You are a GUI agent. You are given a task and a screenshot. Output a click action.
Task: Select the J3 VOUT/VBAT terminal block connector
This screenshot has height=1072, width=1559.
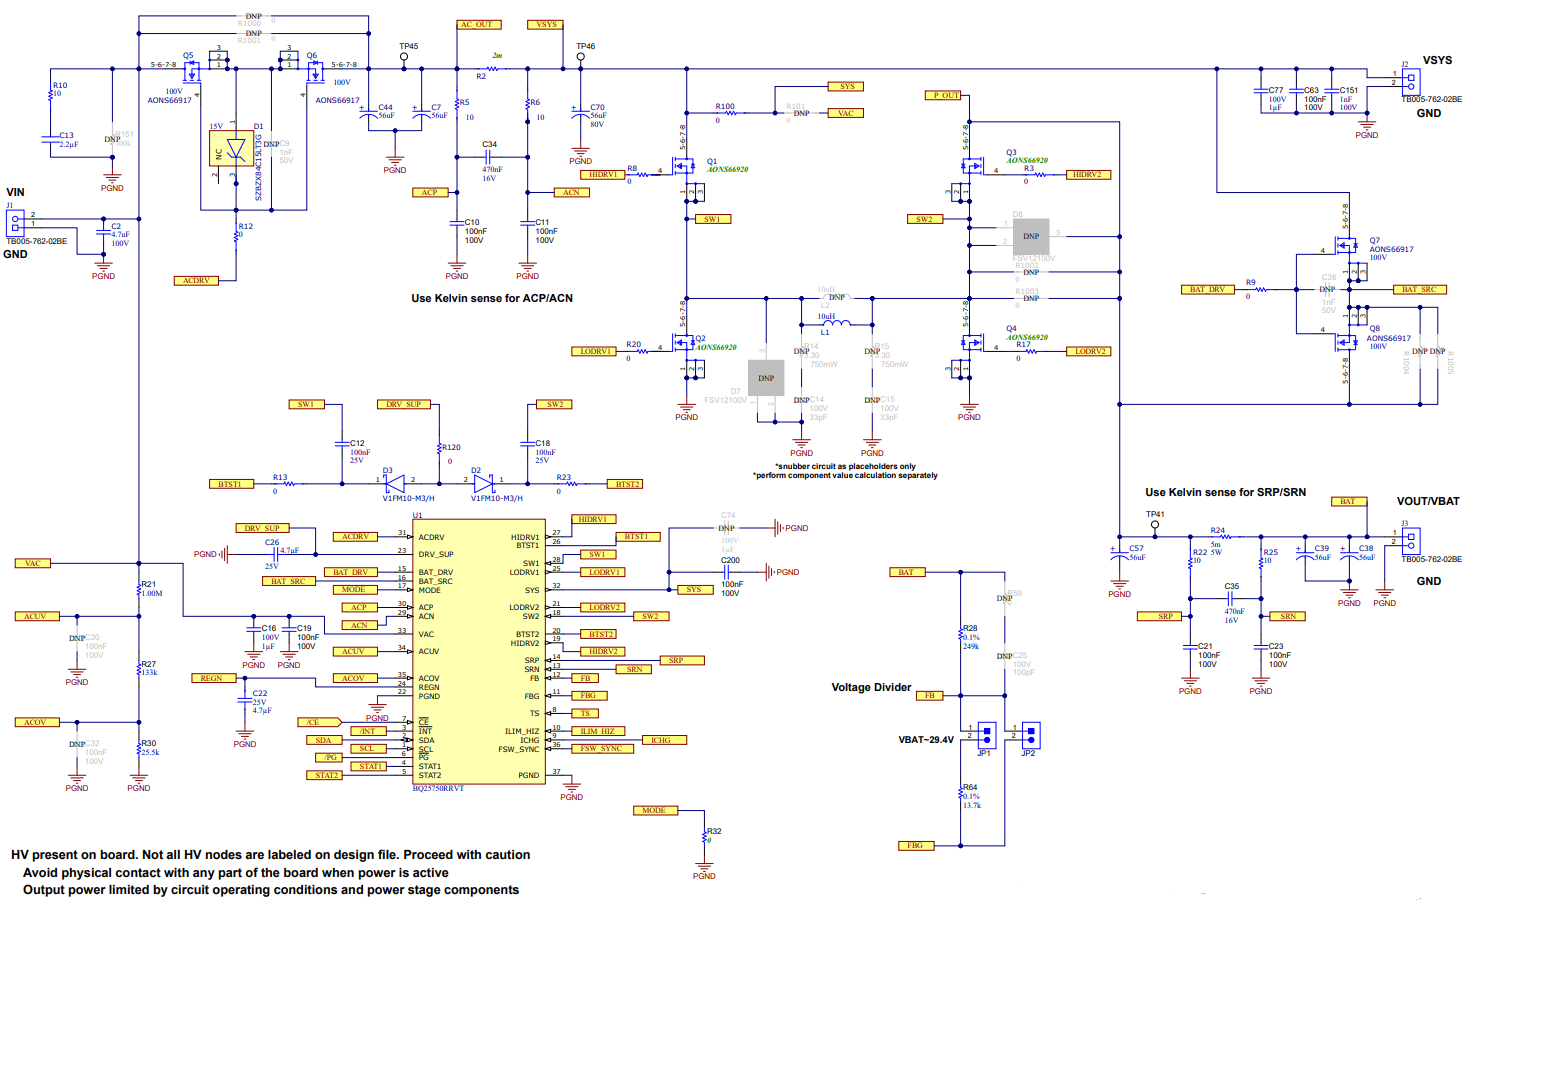[1410, 541]
